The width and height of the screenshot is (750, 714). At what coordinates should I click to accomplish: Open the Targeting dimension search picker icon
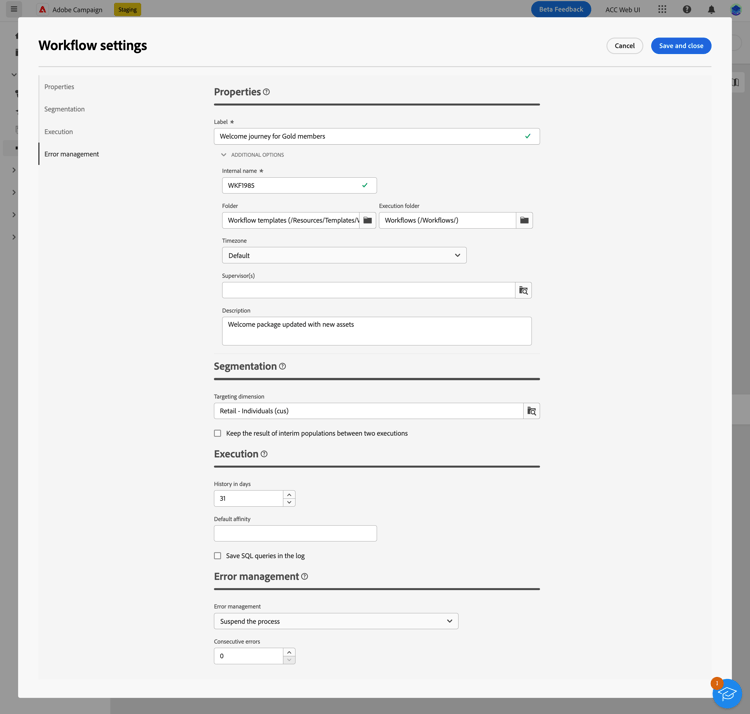click(x=531, y=411)
